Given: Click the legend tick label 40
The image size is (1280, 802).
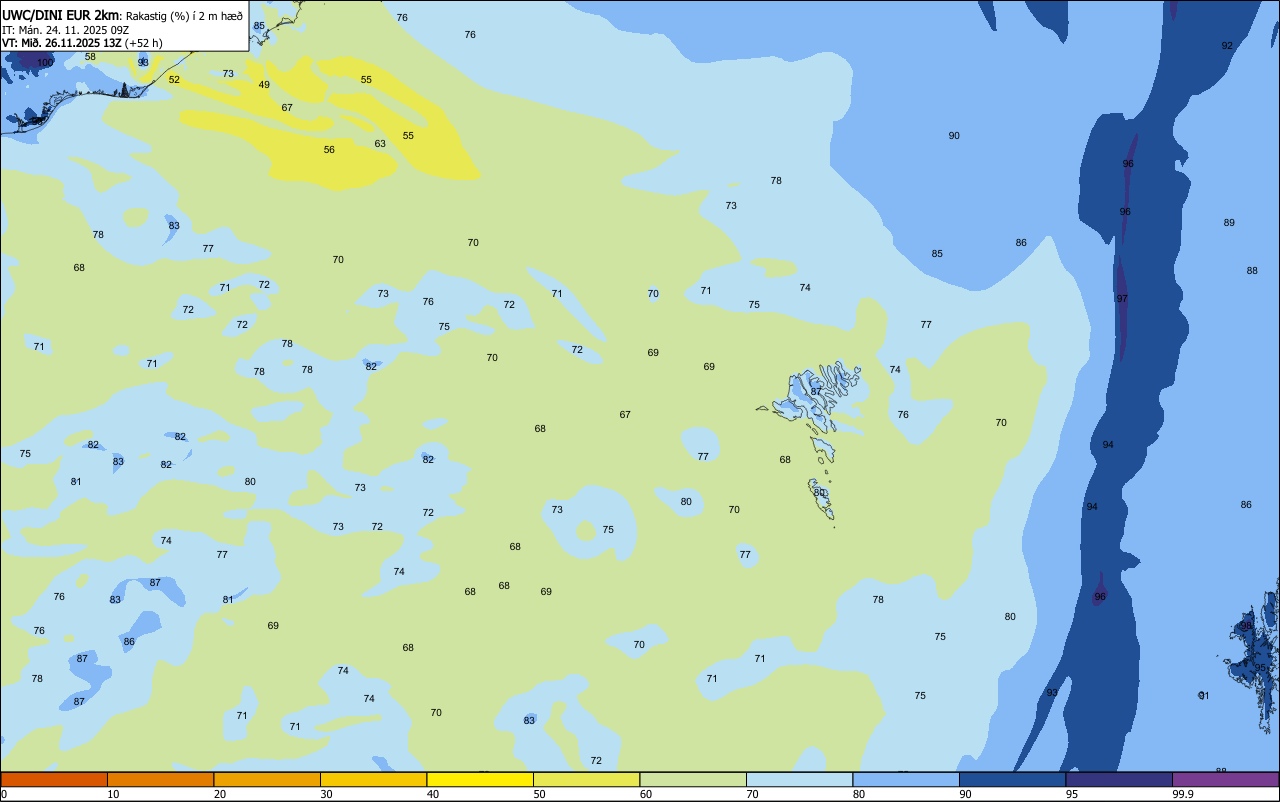Looking at the screenshot, I should click(x=433, y=794).
